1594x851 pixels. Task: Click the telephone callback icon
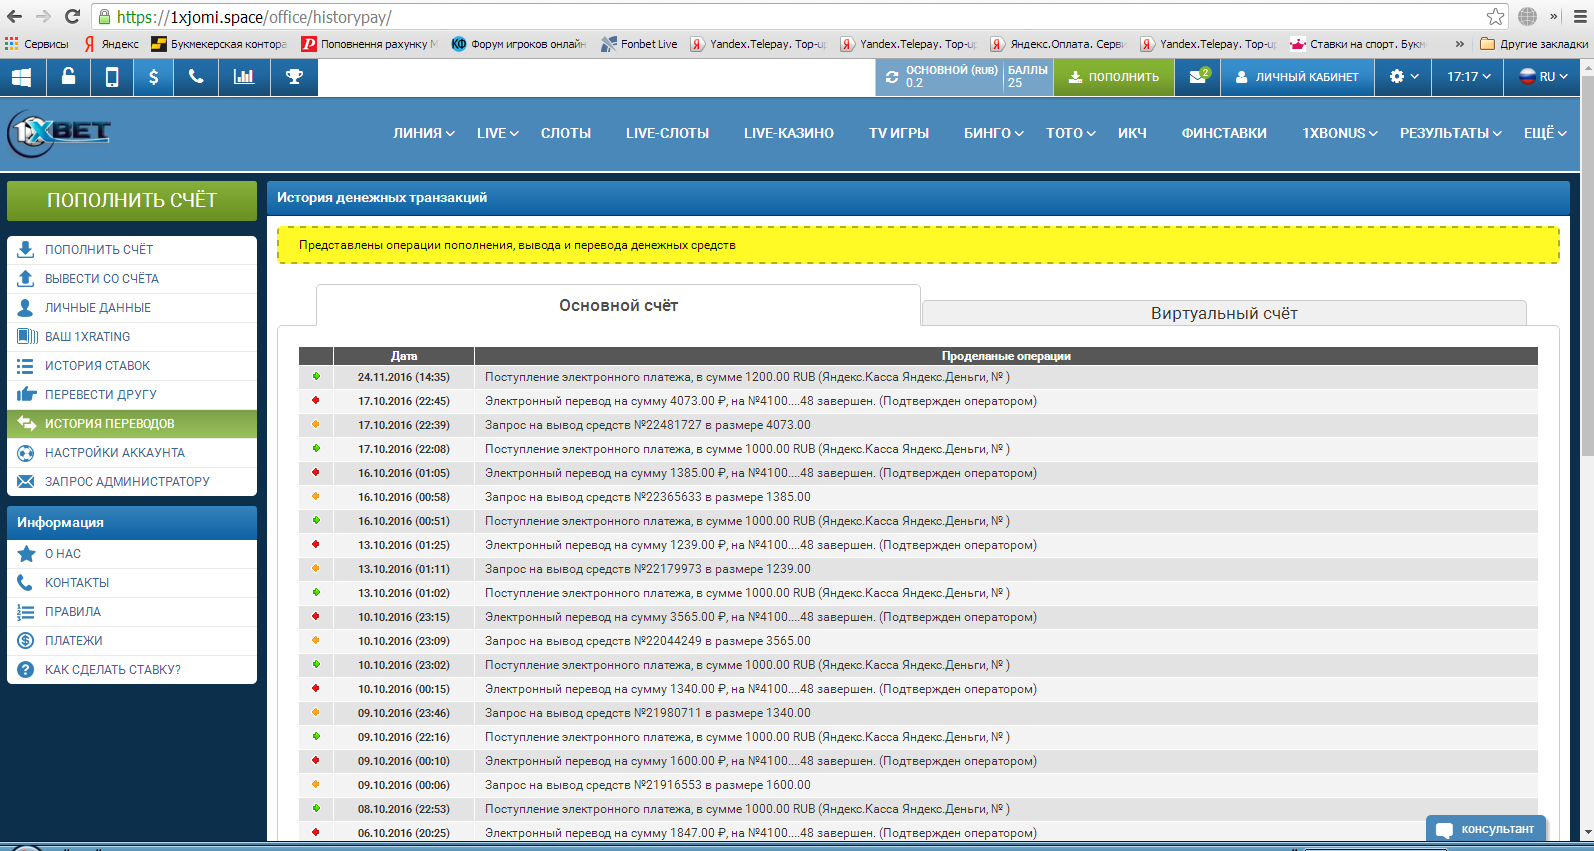click(196, 77)
